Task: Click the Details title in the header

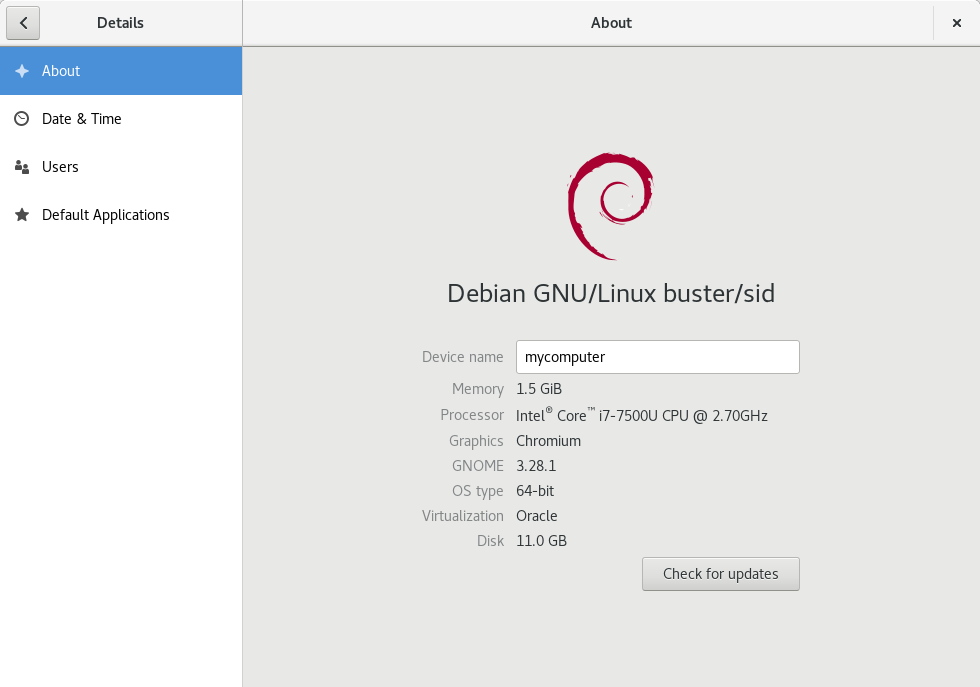Action: click(x=120, y=23)
